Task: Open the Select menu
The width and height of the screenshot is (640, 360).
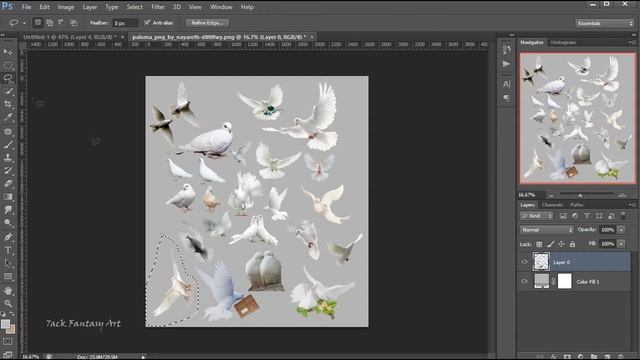Action: 134,7
